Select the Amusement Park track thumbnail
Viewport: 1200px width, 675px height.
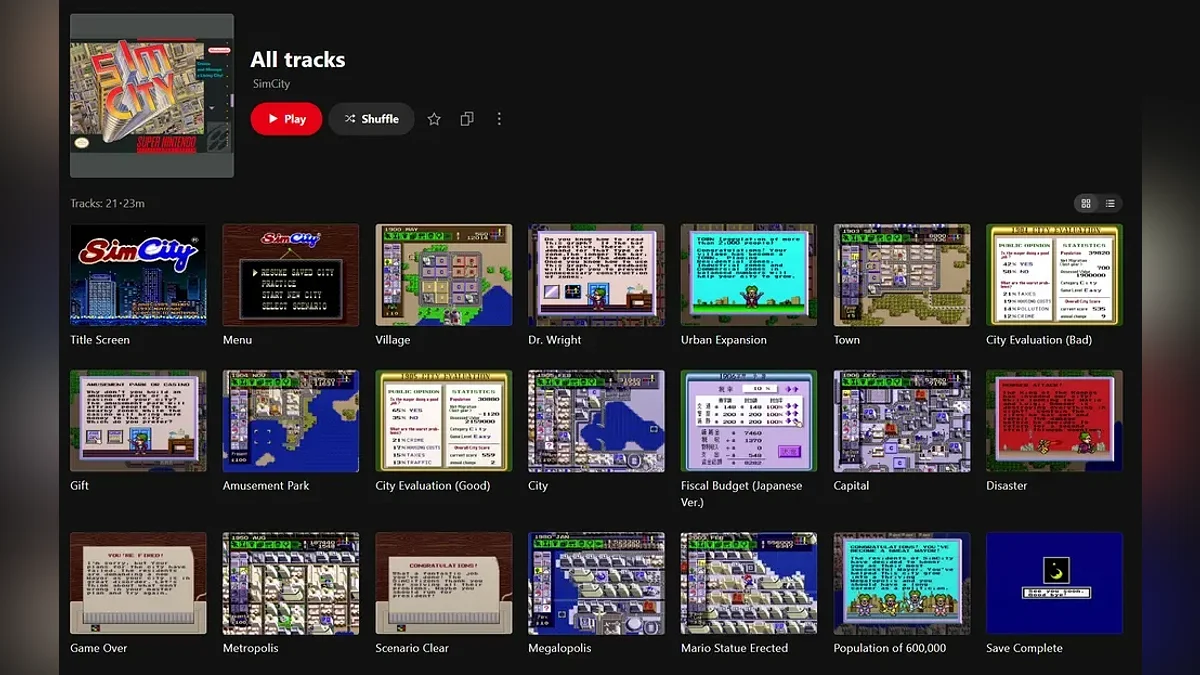[x=291, y=421]
